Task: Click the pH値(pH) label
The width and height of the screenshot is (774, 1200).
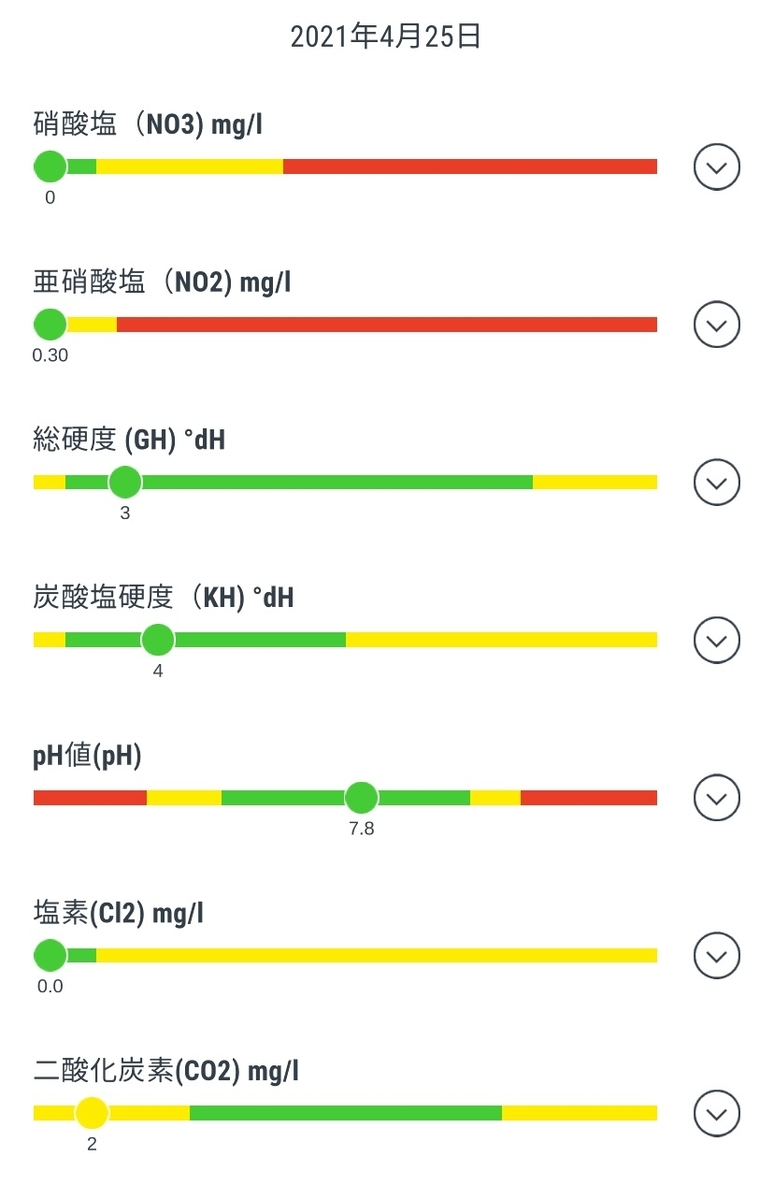Action: [x=88, y=757]
